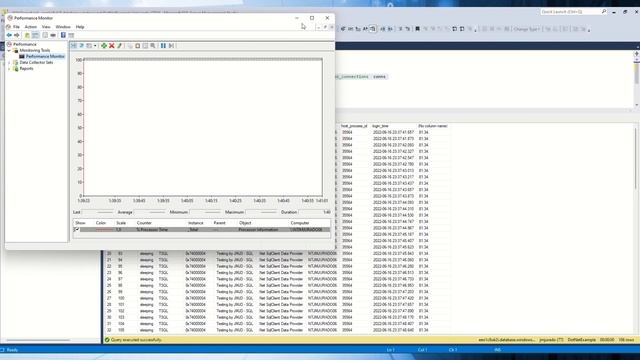The width and height of the screenshot is (640, 360).
Task: Open the File menu in Performance Monitor
Action: pos(16,27)
